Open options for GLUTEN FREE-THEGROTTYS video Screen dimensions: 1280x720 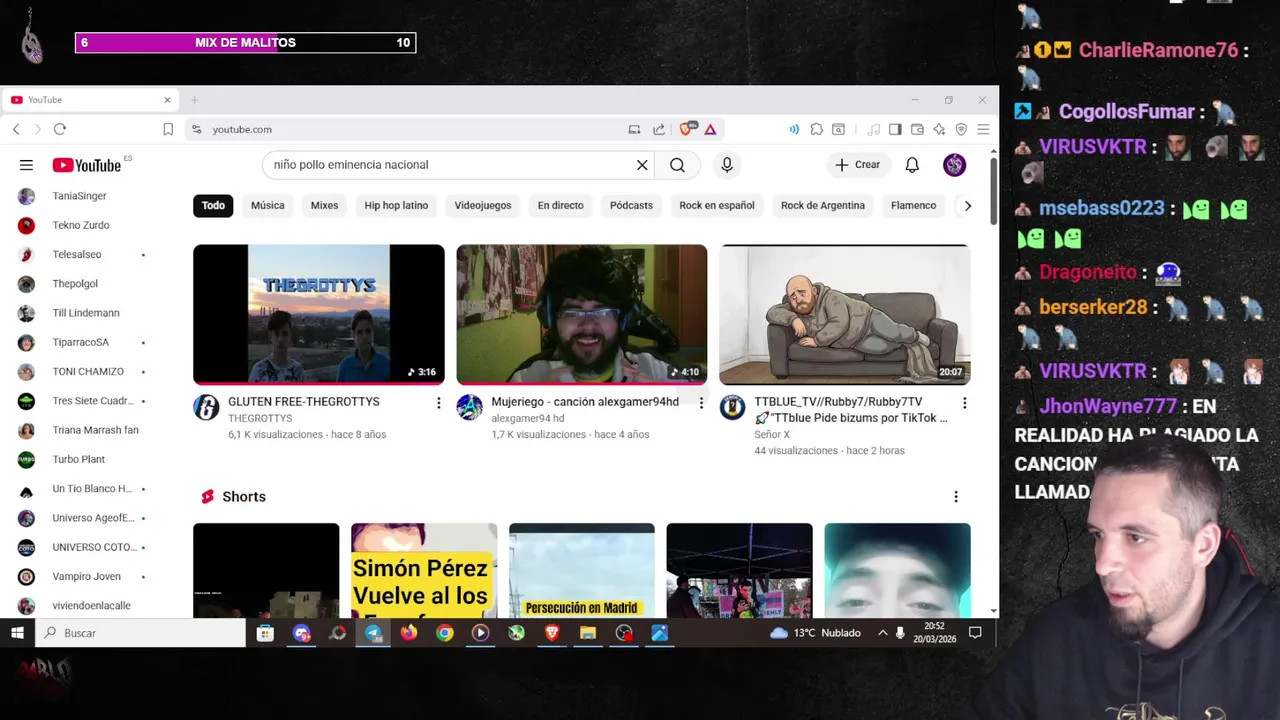(x=438, y=403)
